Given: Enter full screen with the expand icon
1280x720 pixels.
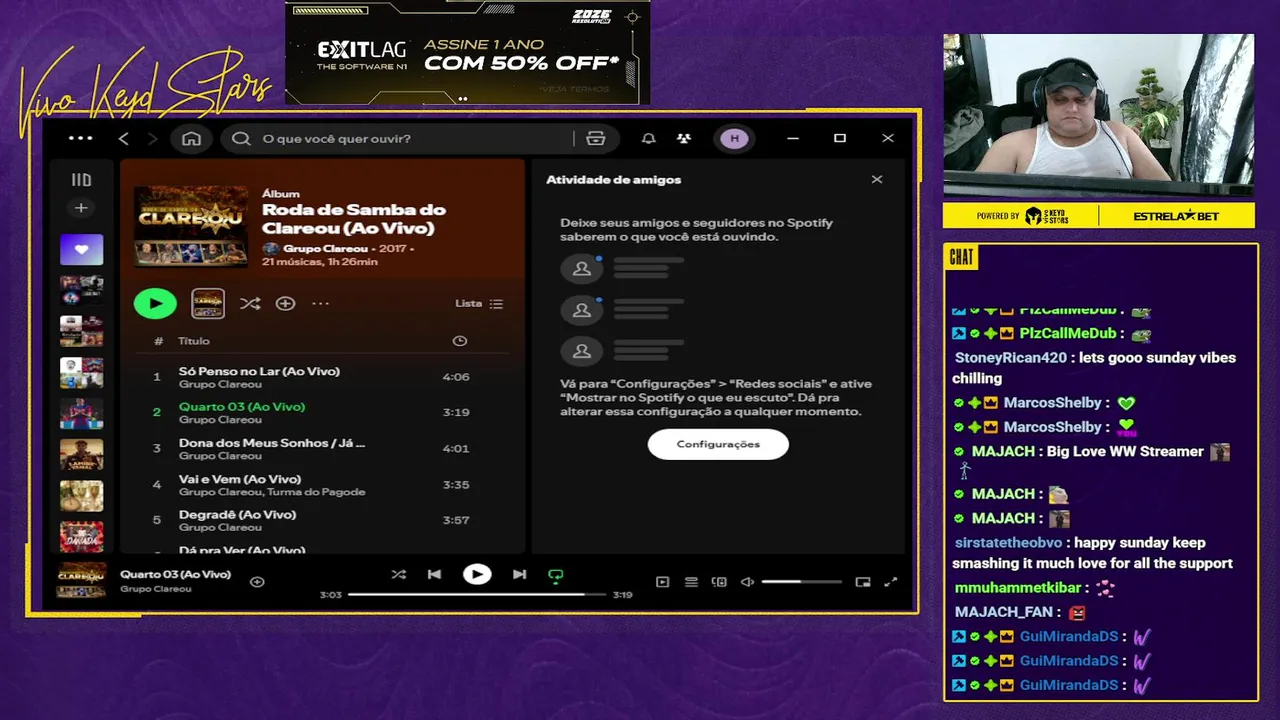Looking at the screenshot, I should click(x=891, y=582).
